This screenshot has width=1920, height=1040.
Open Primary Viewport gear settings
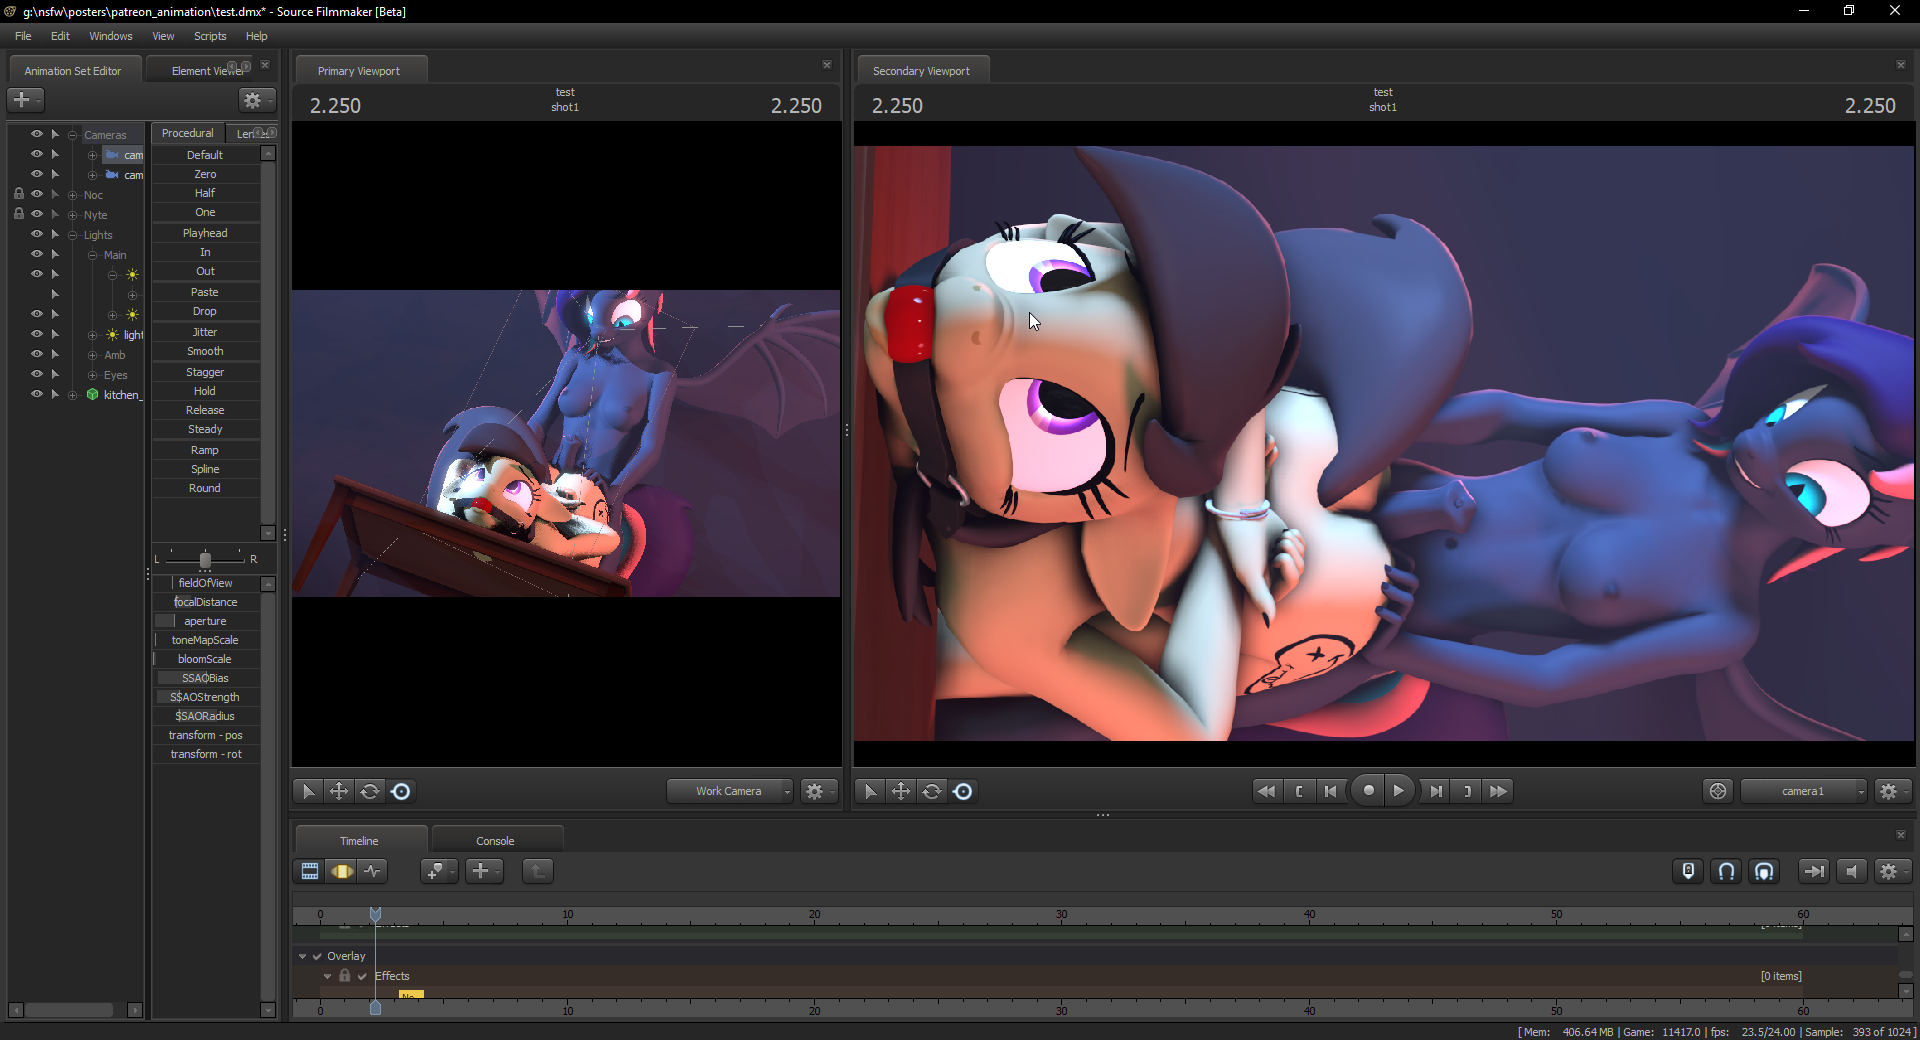(819, 791)
